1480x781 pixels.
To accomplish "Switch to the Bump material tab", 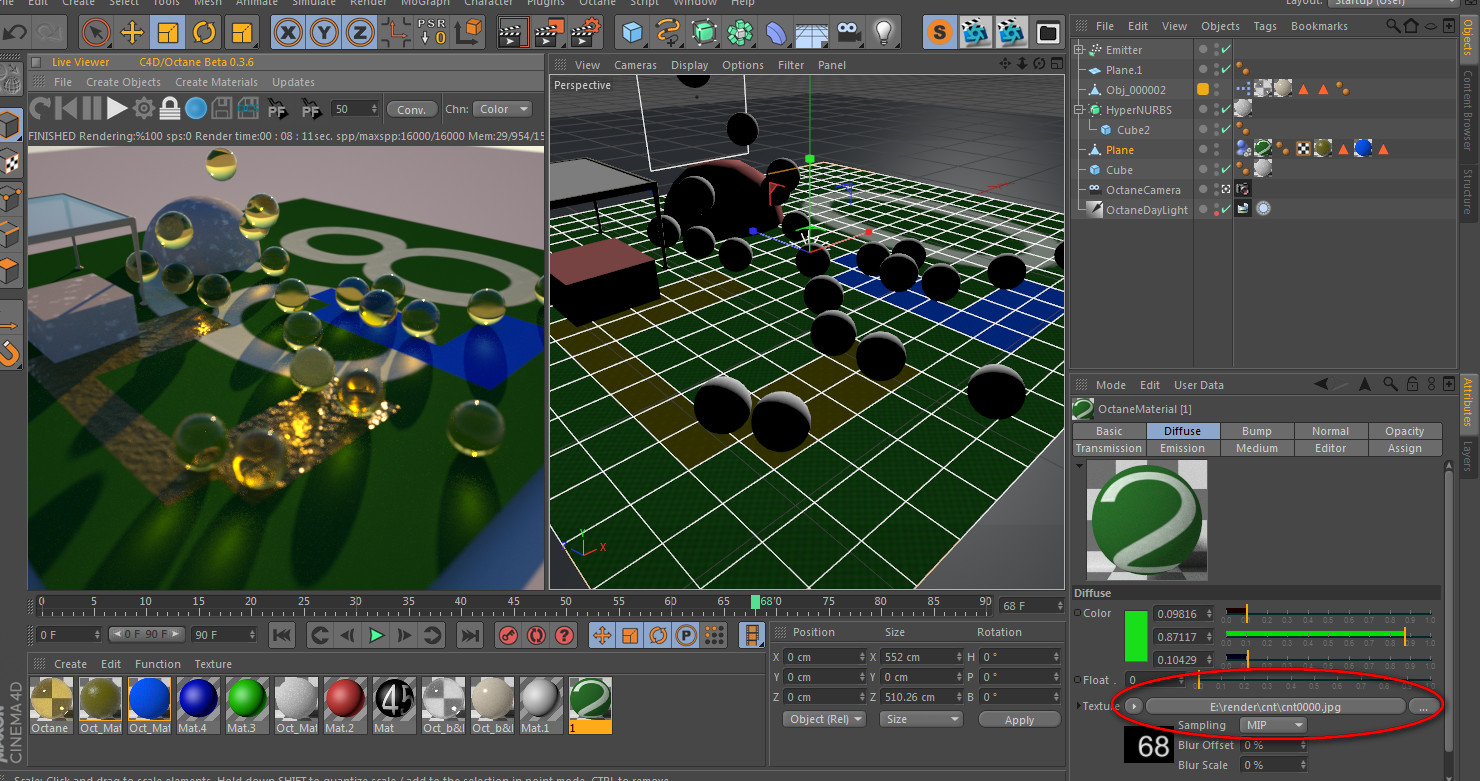I will coord(1256,431).
